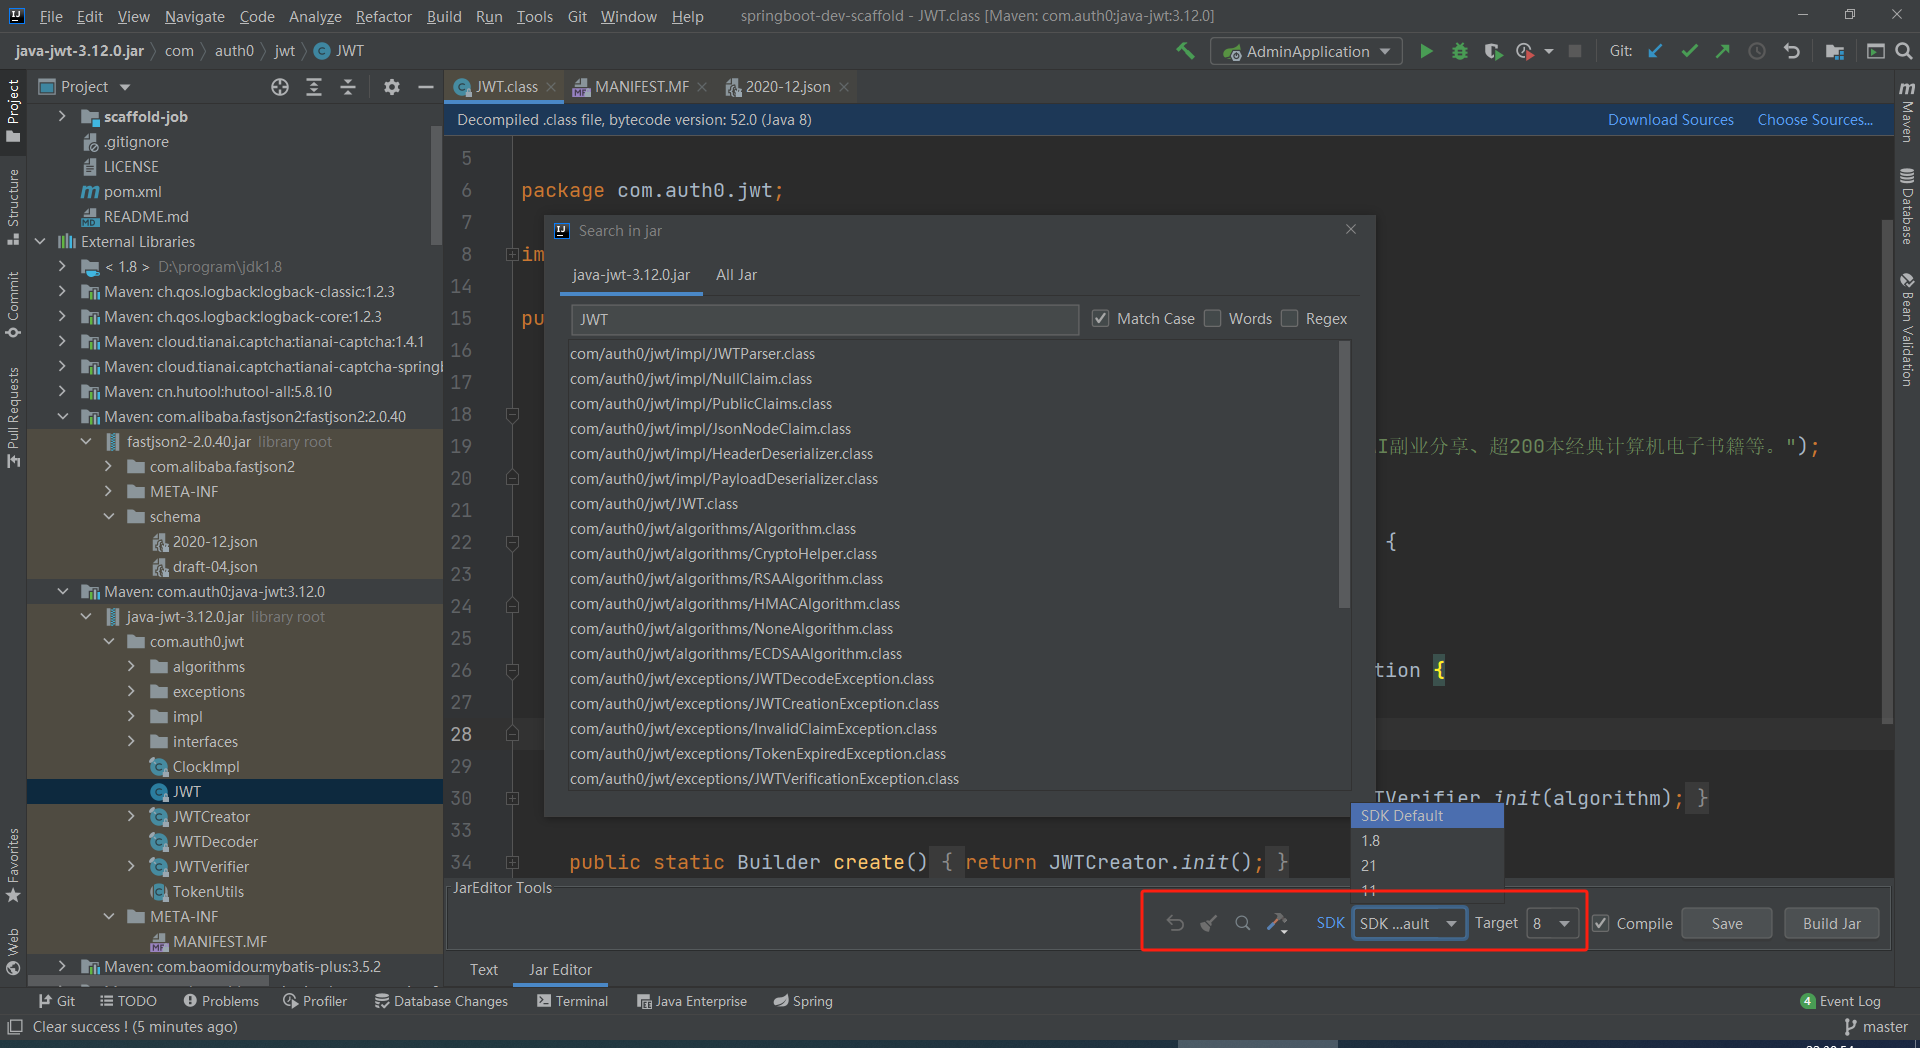Viewport: 1920px width, 1048px height.
Task: Click the select opened file target icon
Action: tap(280, 87)
